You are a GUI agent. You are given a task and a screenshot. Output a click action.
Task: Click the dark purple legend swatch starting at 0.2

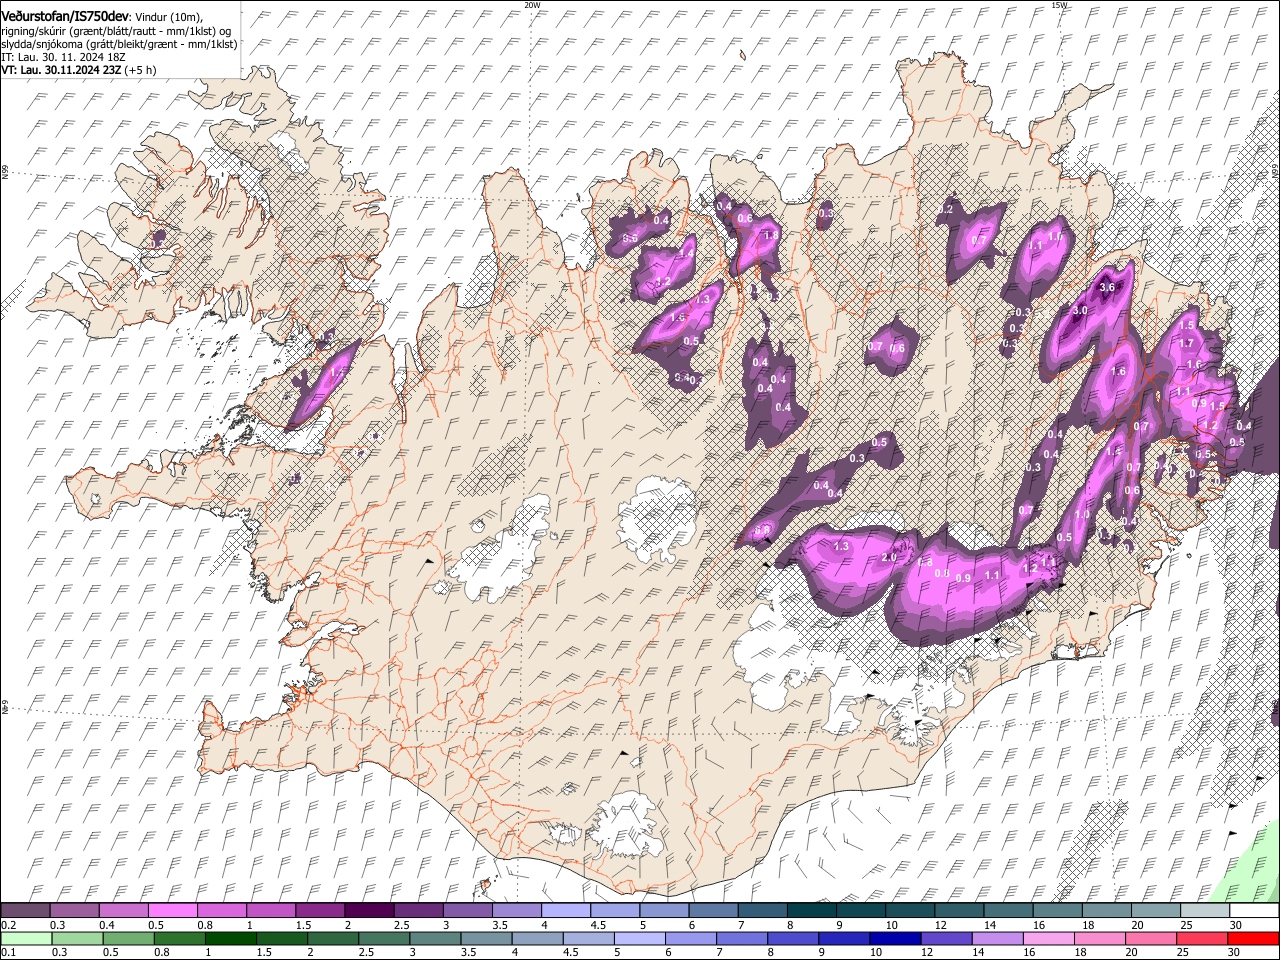coord(25,911)
